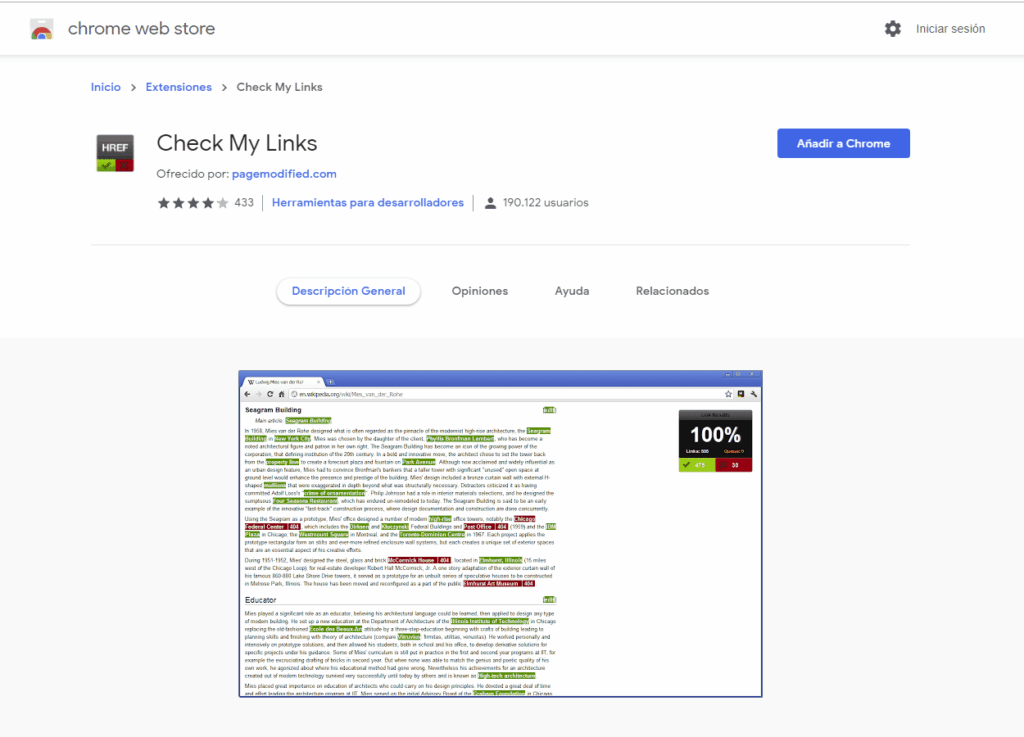Open the Ayuda tab
Image resolution: width=1024 pixels, height=737 pixels.
(571, 291)
